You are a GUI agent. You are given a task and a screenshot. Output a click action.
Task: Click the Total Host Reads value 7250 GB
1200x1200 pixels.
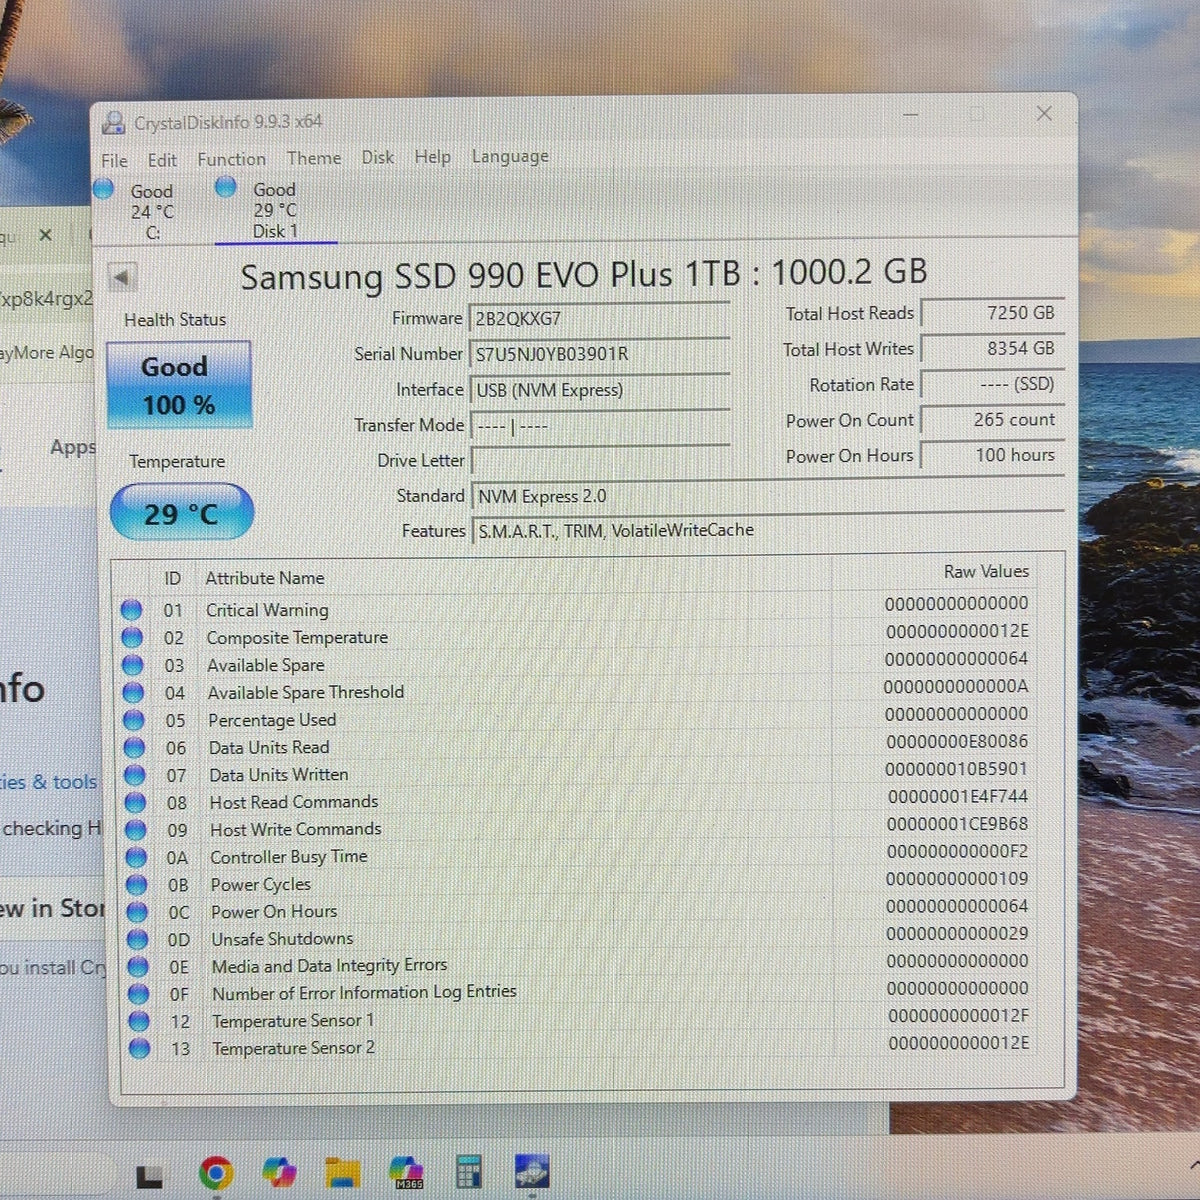click(x=992, y=313)
